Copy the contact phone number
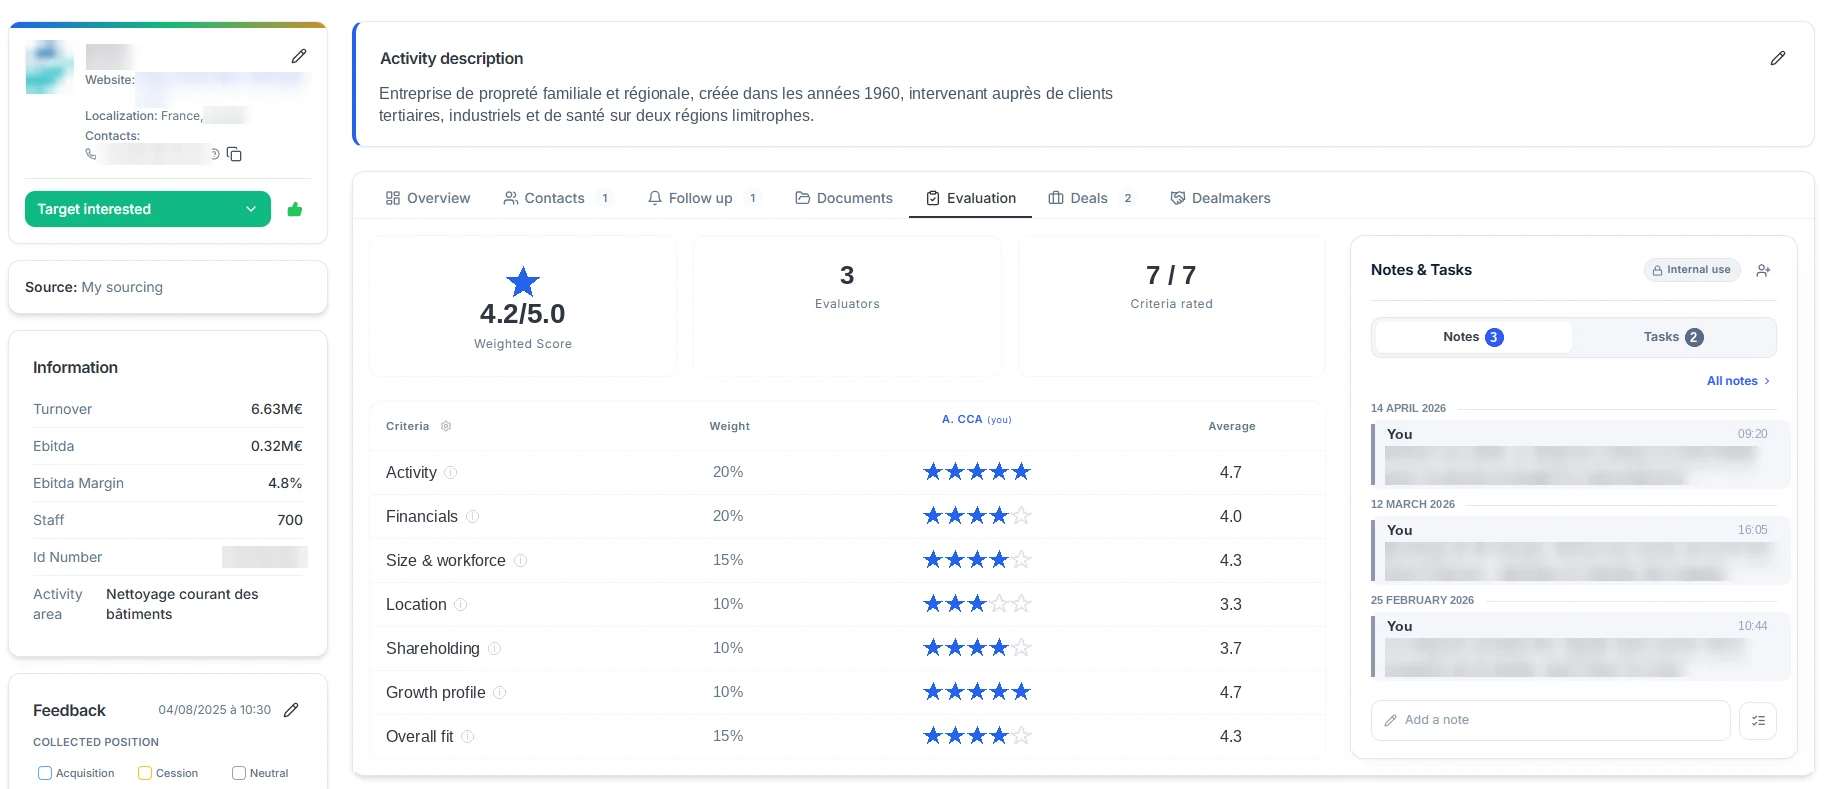Viewport: 1827px width, 789px height. coord(234,154)
